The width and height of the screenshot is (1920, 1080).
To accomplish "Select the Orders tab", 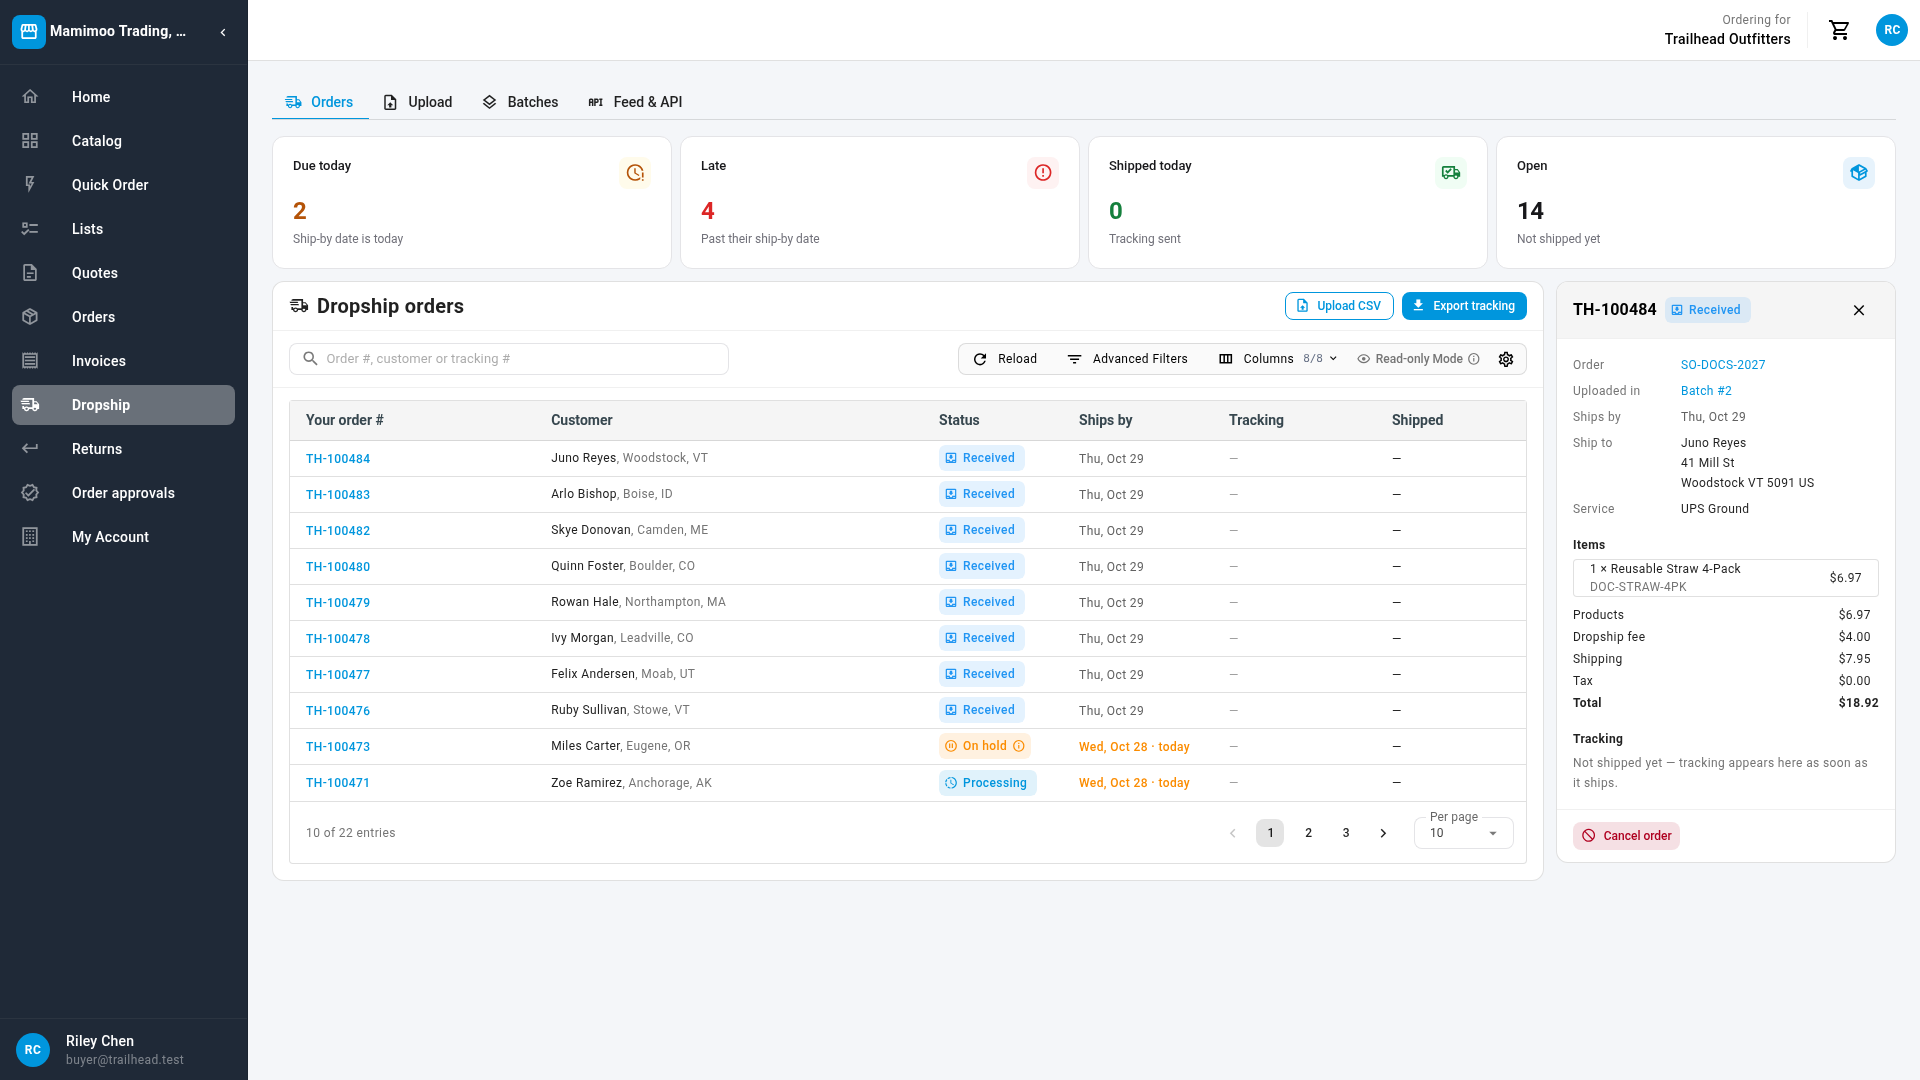I will 320,102.
